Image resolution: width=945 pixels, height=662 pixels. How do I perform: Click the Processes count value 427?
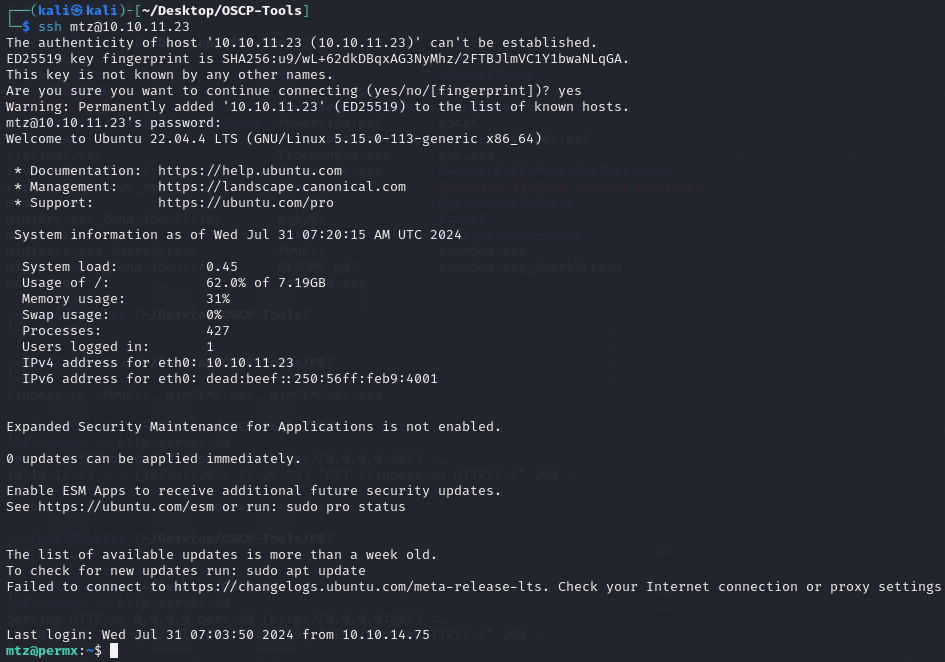[x=217, y=331]
